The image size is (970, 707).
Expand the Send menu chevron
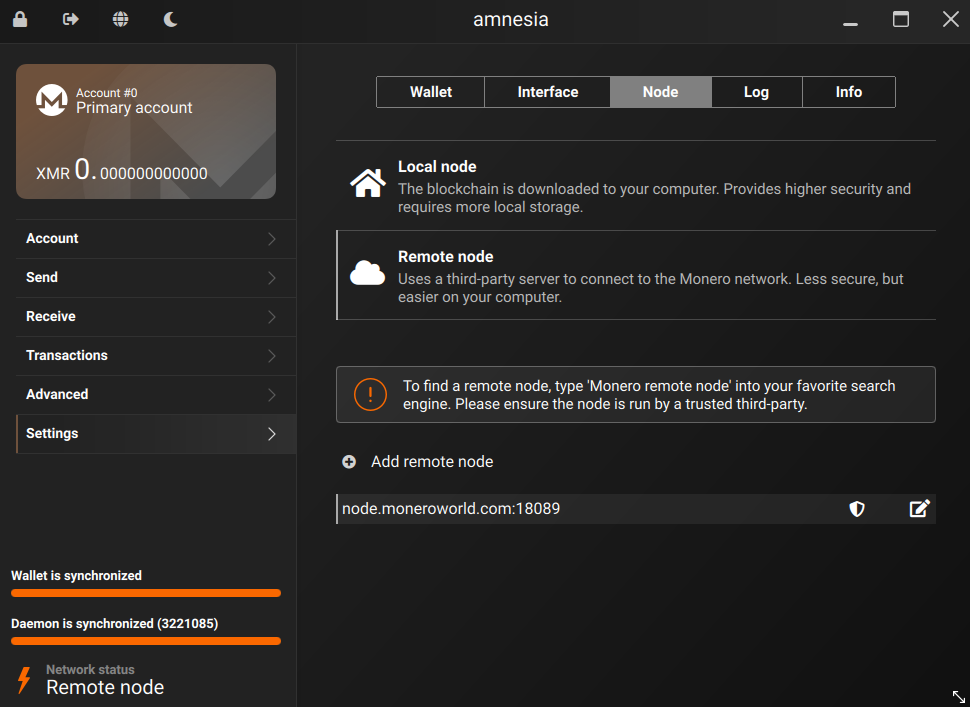272,278
